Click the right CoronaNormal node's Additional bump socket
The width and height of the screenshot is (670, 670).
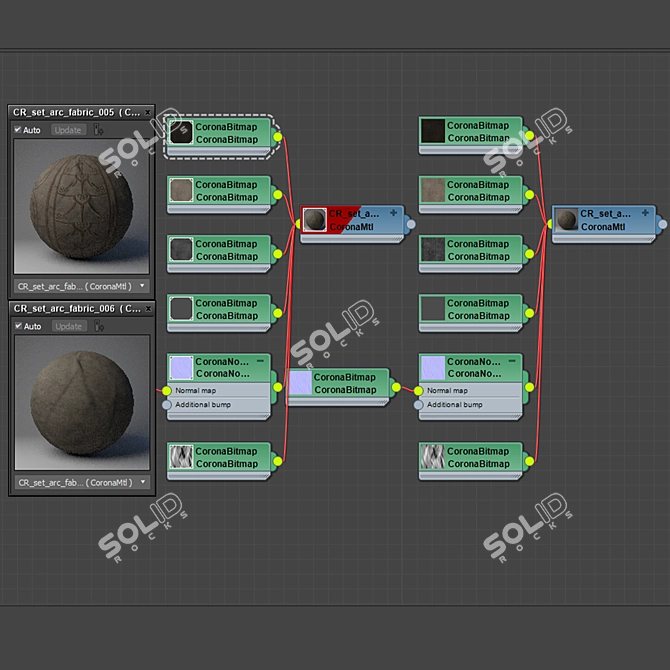(419, 405)
